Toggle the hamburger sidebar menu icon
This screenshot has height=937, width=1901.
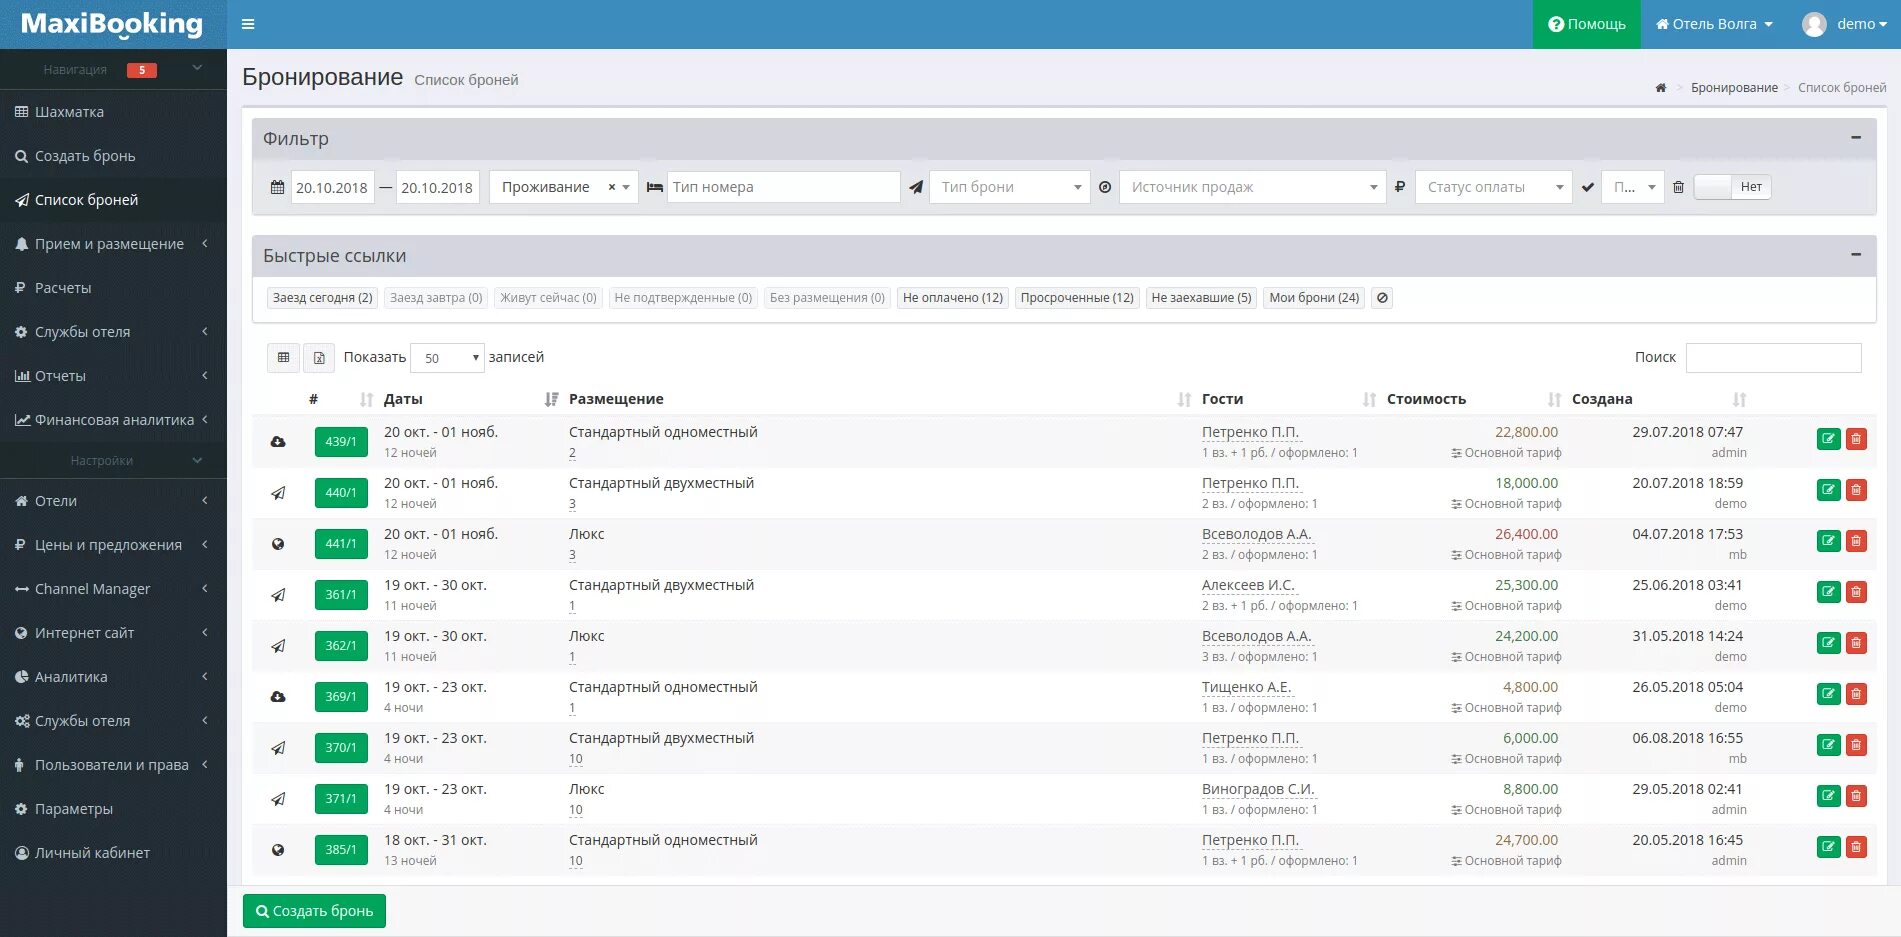coord(248,24)
